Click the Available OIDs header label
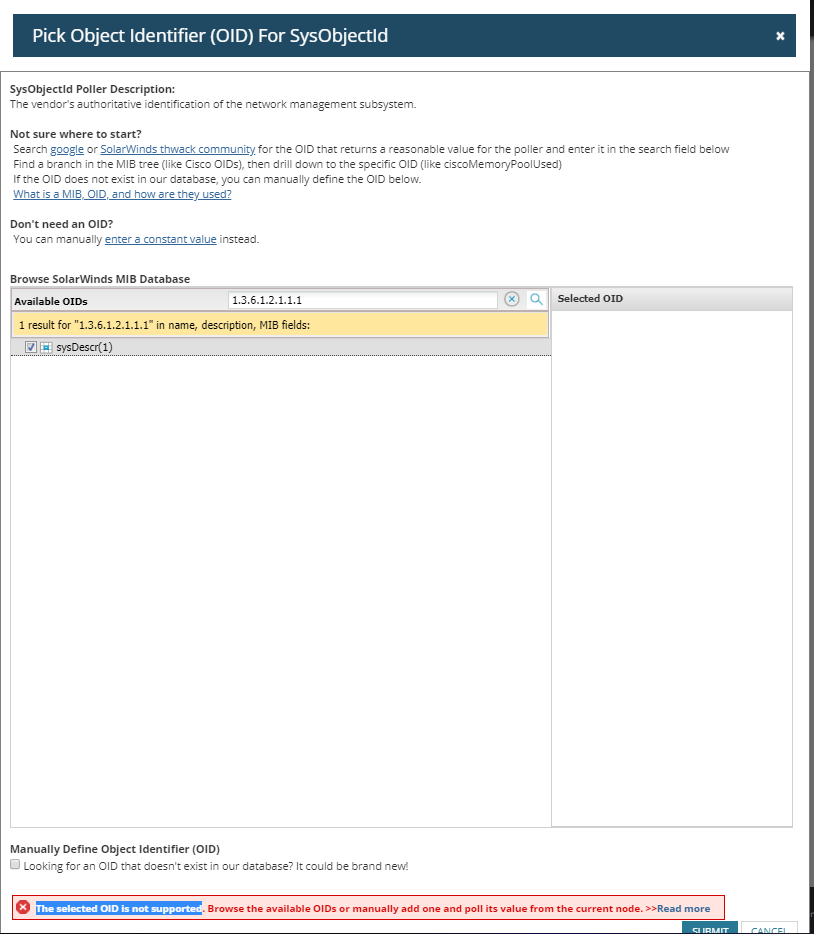The image size is (814, 934). (51, 301)
